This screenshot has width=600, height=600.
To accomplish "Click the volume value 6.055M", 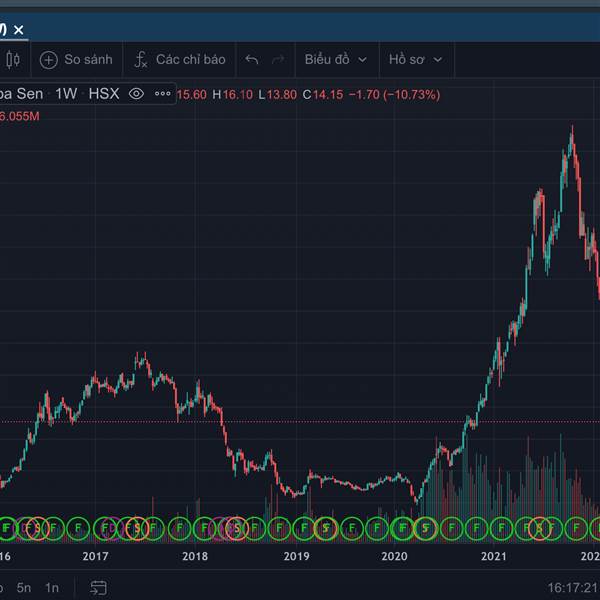I will click(19, 116).
